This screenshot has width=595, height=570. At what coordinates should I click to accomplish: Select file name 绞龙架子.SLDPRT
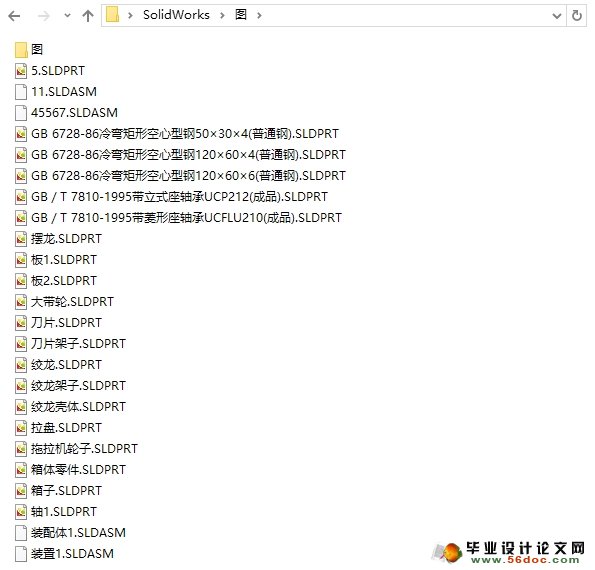coord(79,386)
